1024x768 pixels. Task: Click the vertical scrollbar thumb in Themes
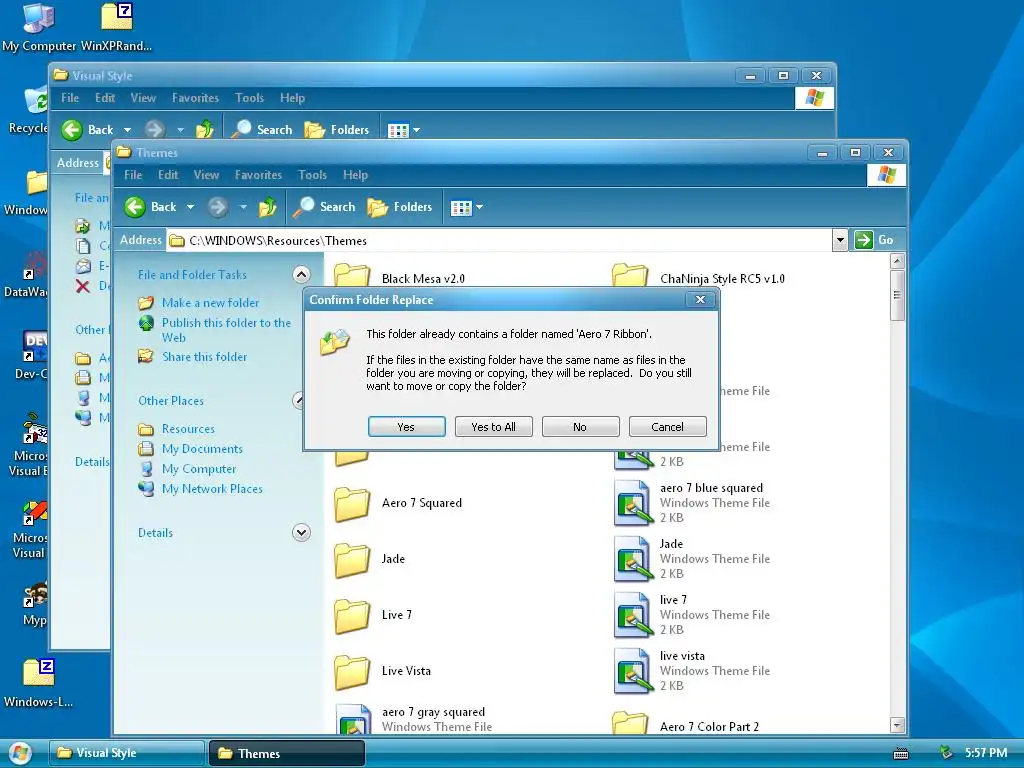897,295
